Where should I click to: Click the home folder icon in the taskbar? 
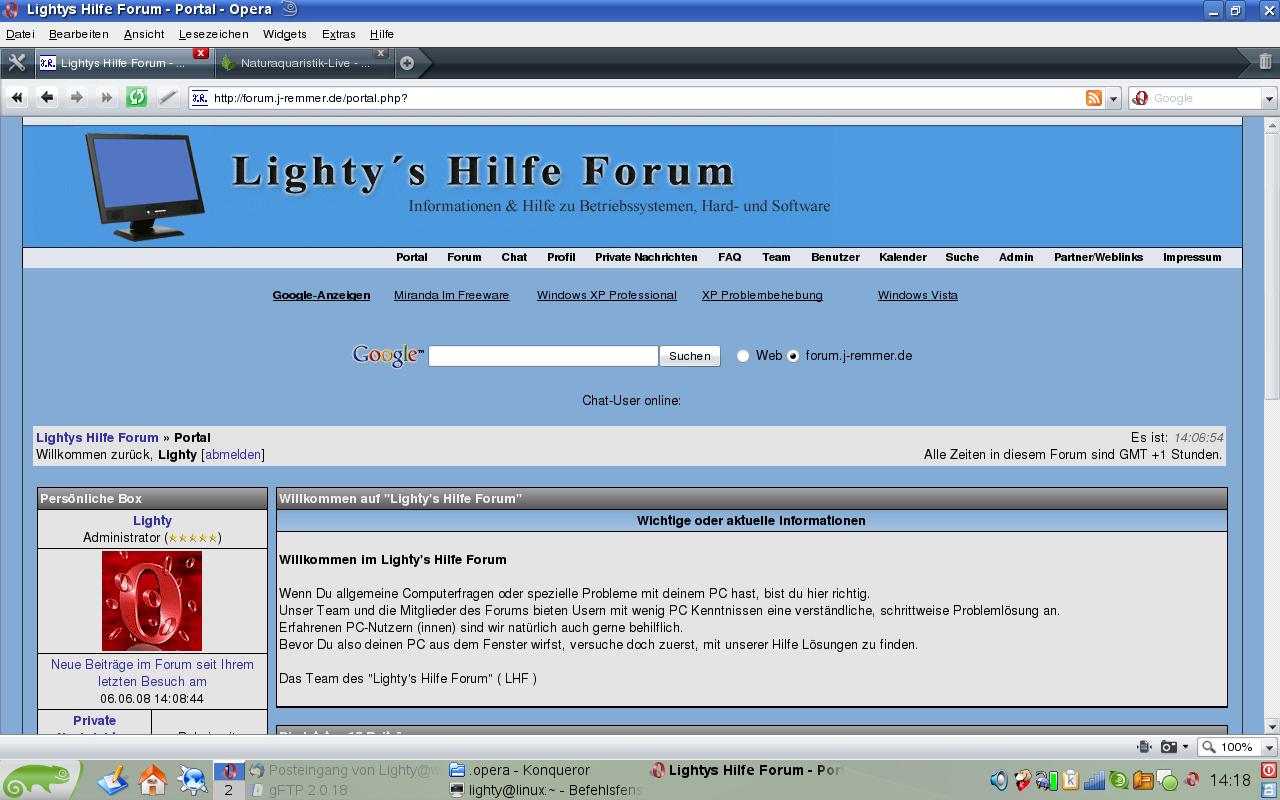(153, 779)
